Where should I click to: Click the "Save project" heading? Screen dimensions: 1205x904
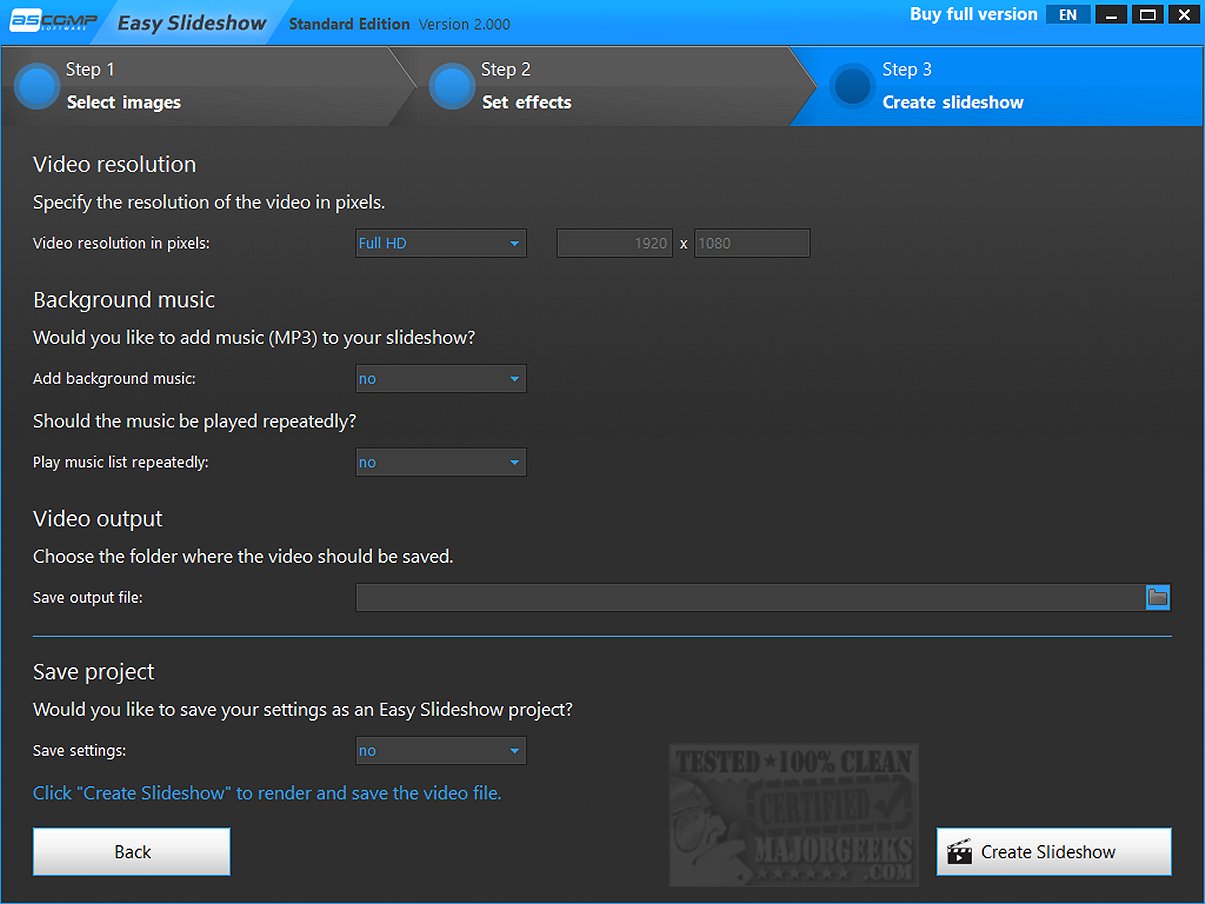coord(94,672)
